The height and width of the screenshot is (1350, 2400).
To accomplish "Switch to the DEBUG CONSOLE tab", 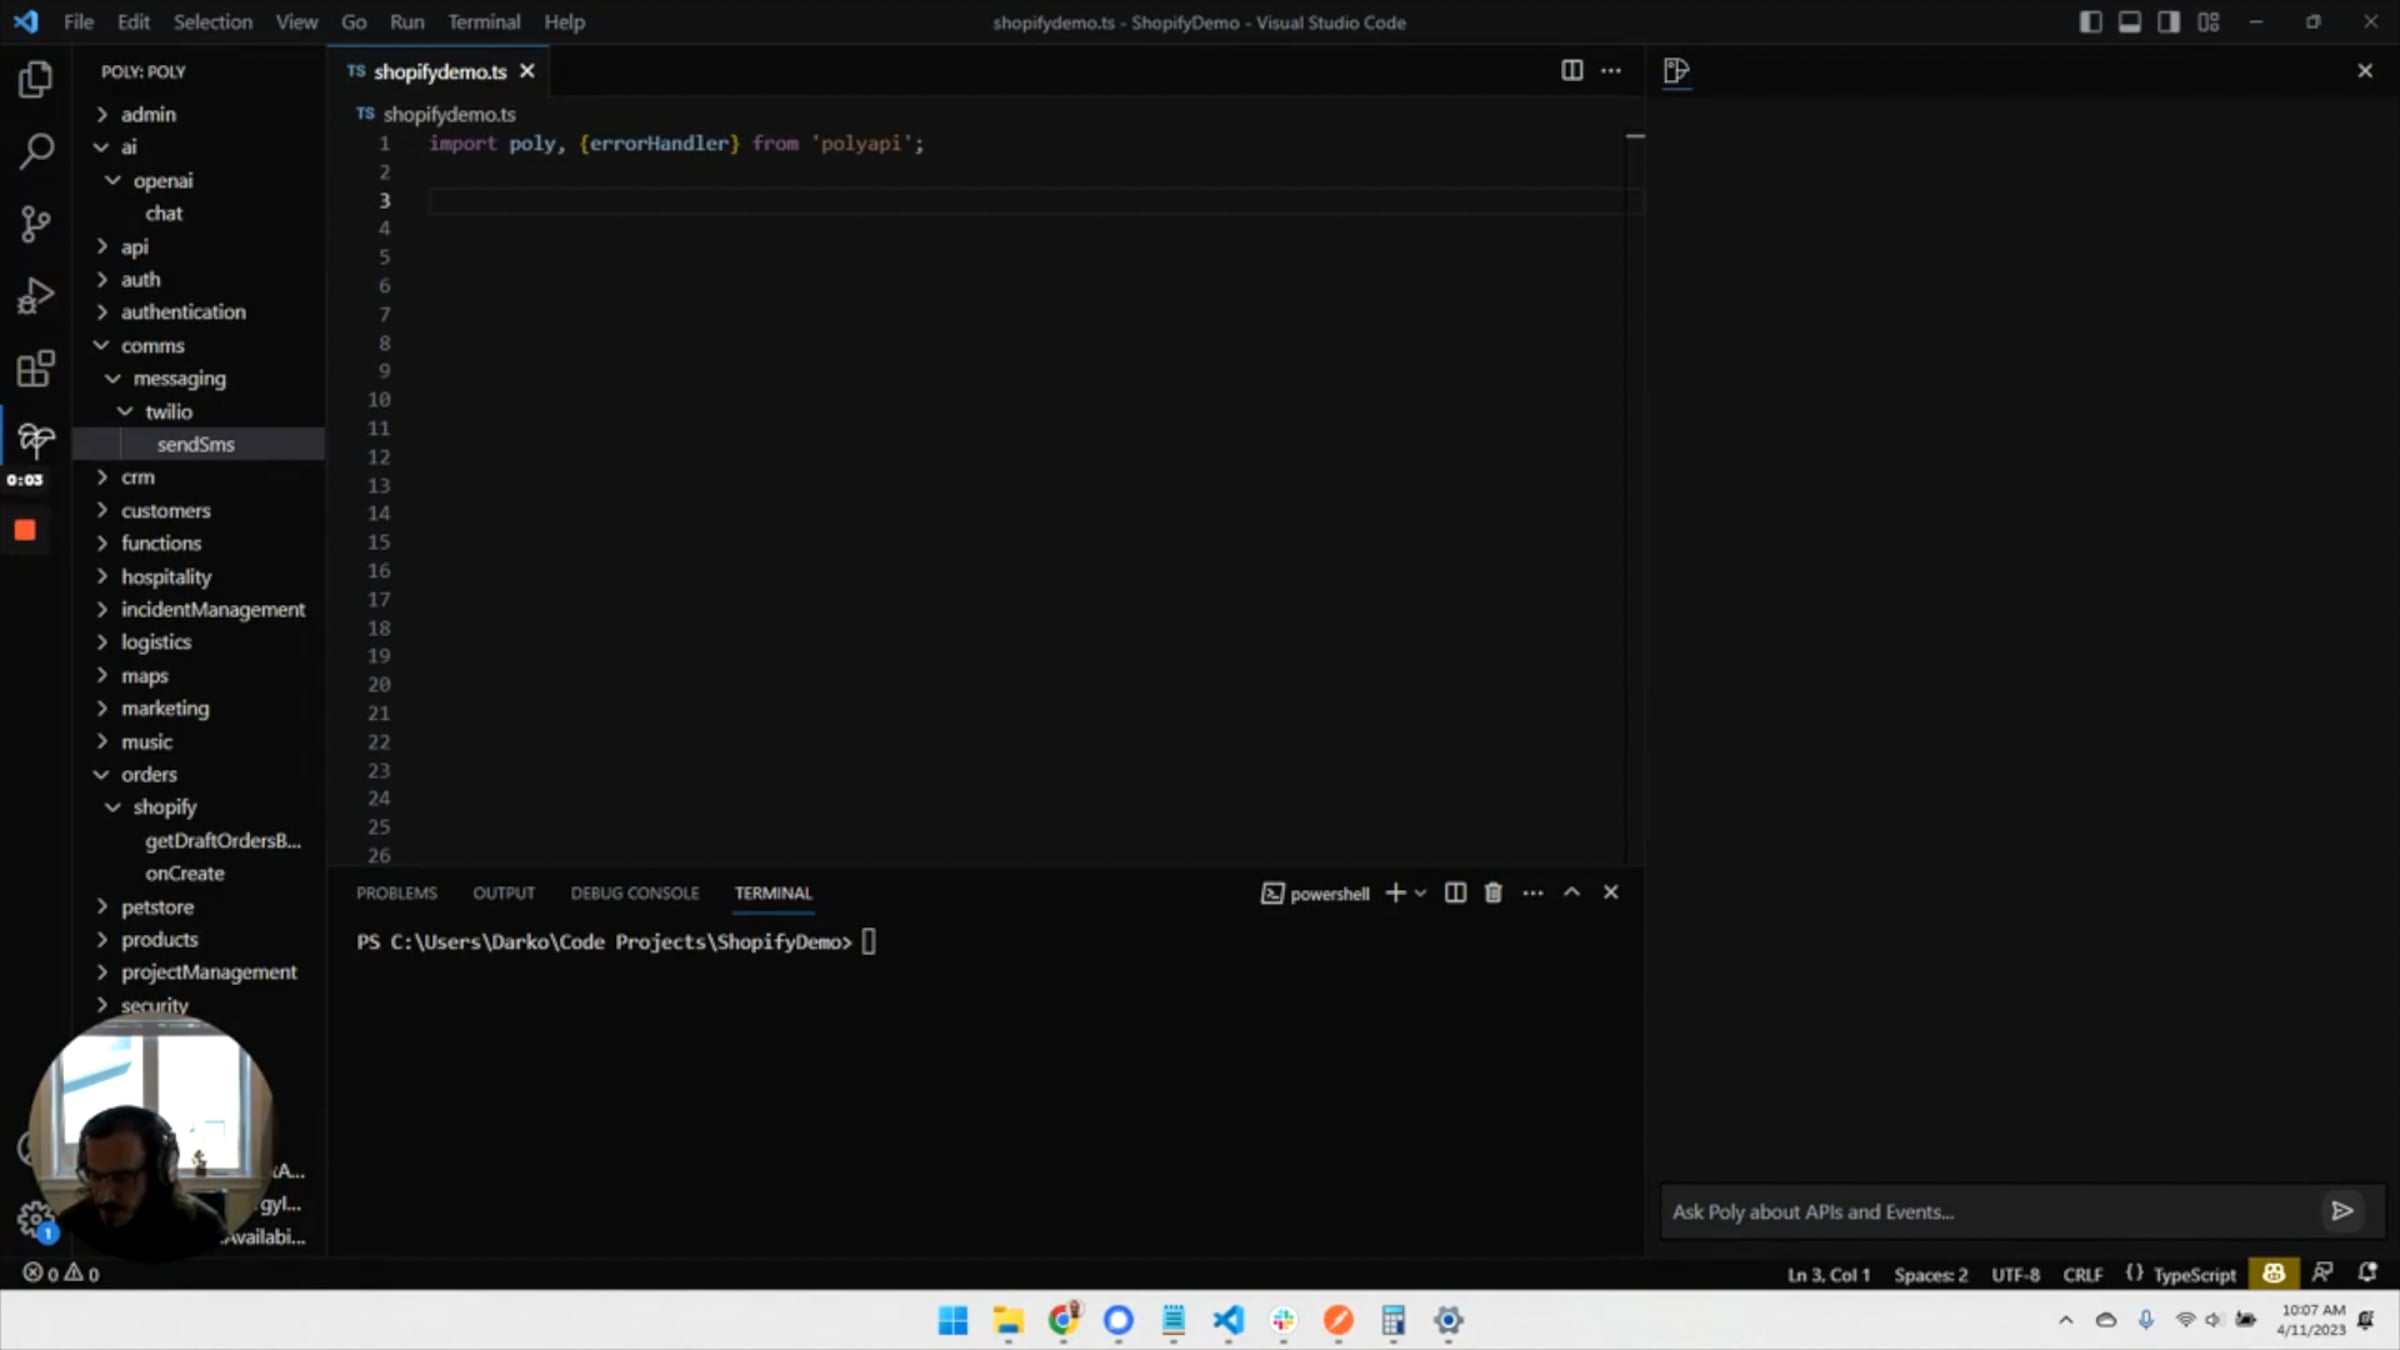I will tap(635, 893).
